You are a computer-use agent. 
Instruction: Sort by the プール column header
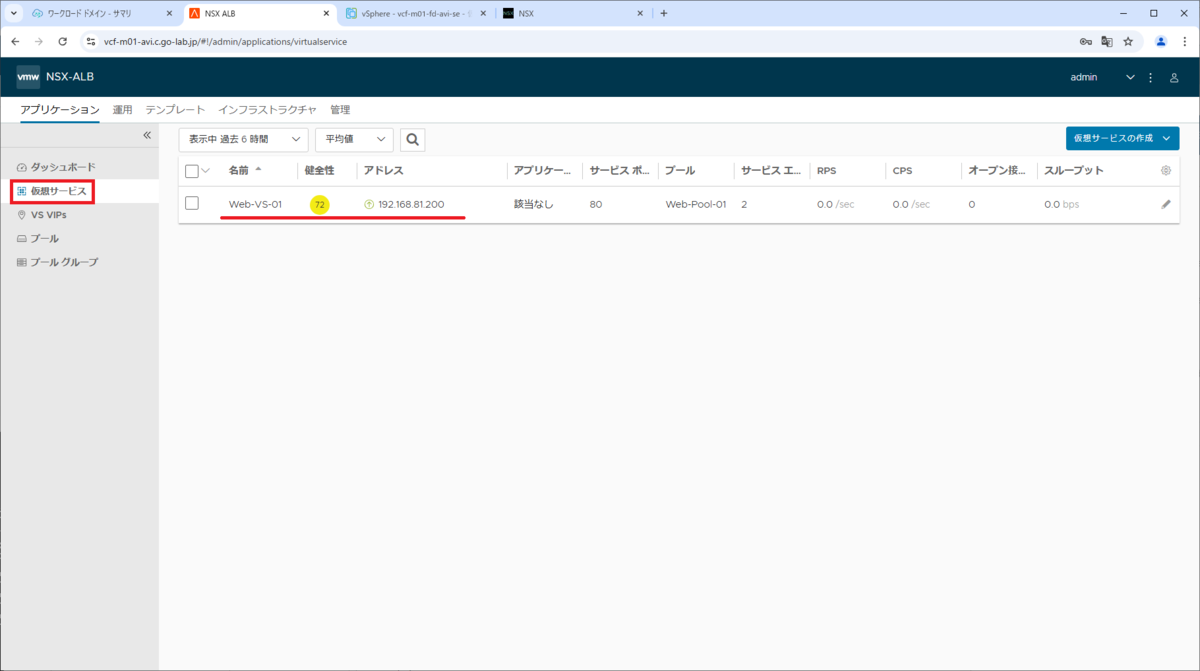pyautogui.click(x=680, y=171)
